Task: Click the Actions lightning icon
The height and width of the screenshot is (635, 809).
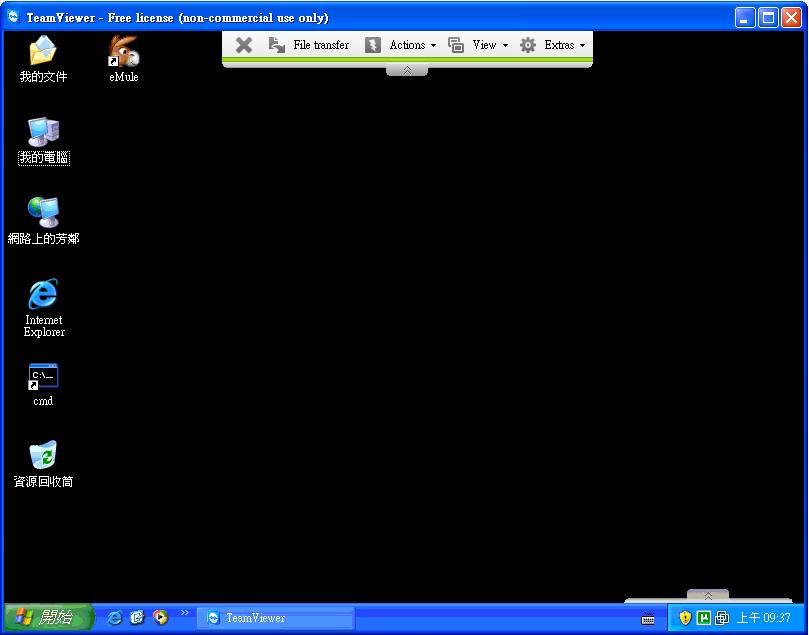Action: tap(373, 45)
